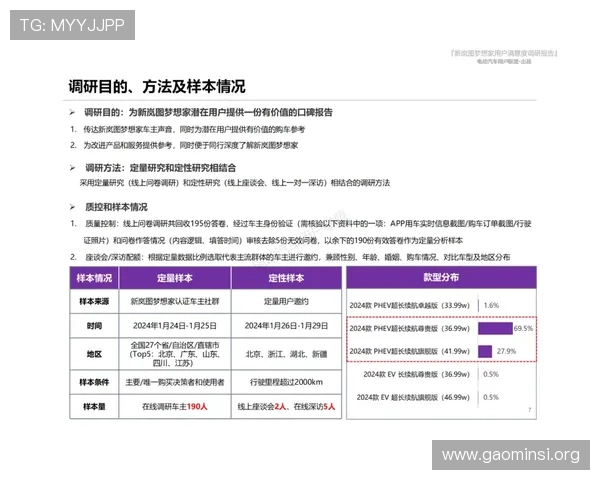Click the chart label ending in (33.99w)
Screen dimensions: 600x480
(409, 305)
